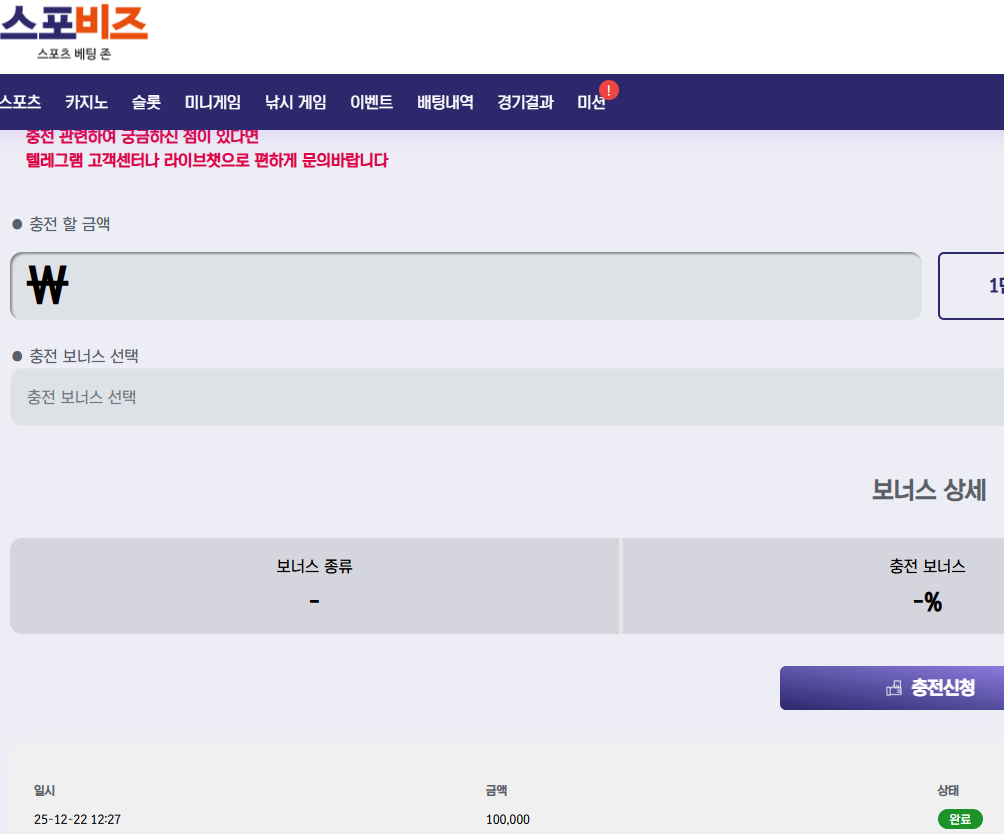The image size is (1004, 834).
Task: Click the thumbs-up icon in the 충전신청 button
Action: point(894,688)
